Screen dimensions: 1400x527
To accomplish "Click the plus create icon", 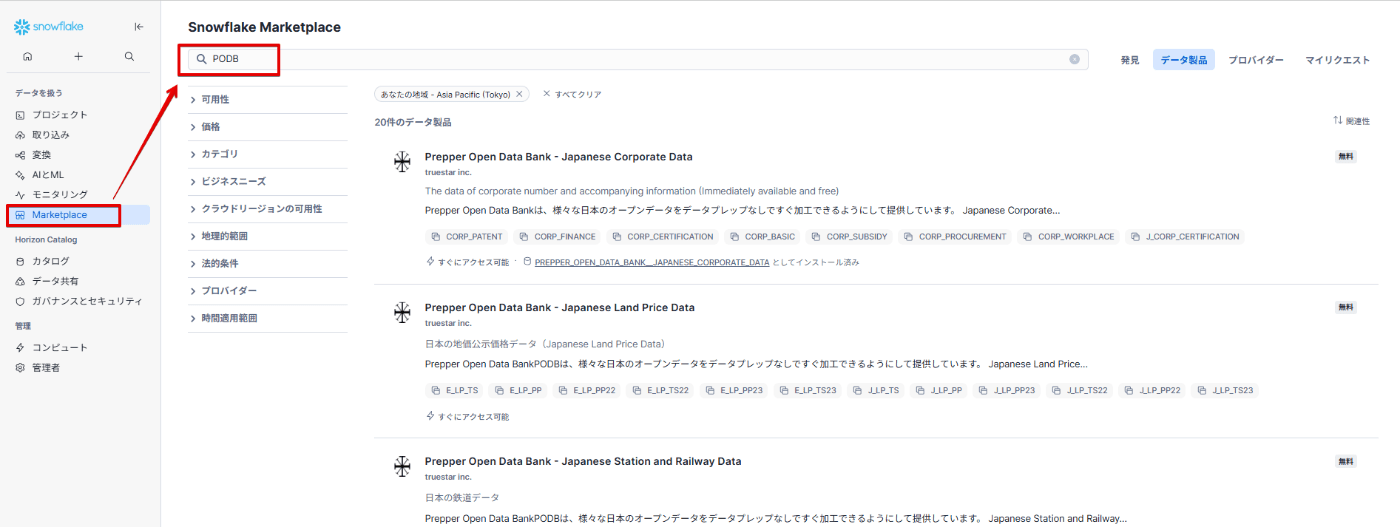I will point(78,57).
